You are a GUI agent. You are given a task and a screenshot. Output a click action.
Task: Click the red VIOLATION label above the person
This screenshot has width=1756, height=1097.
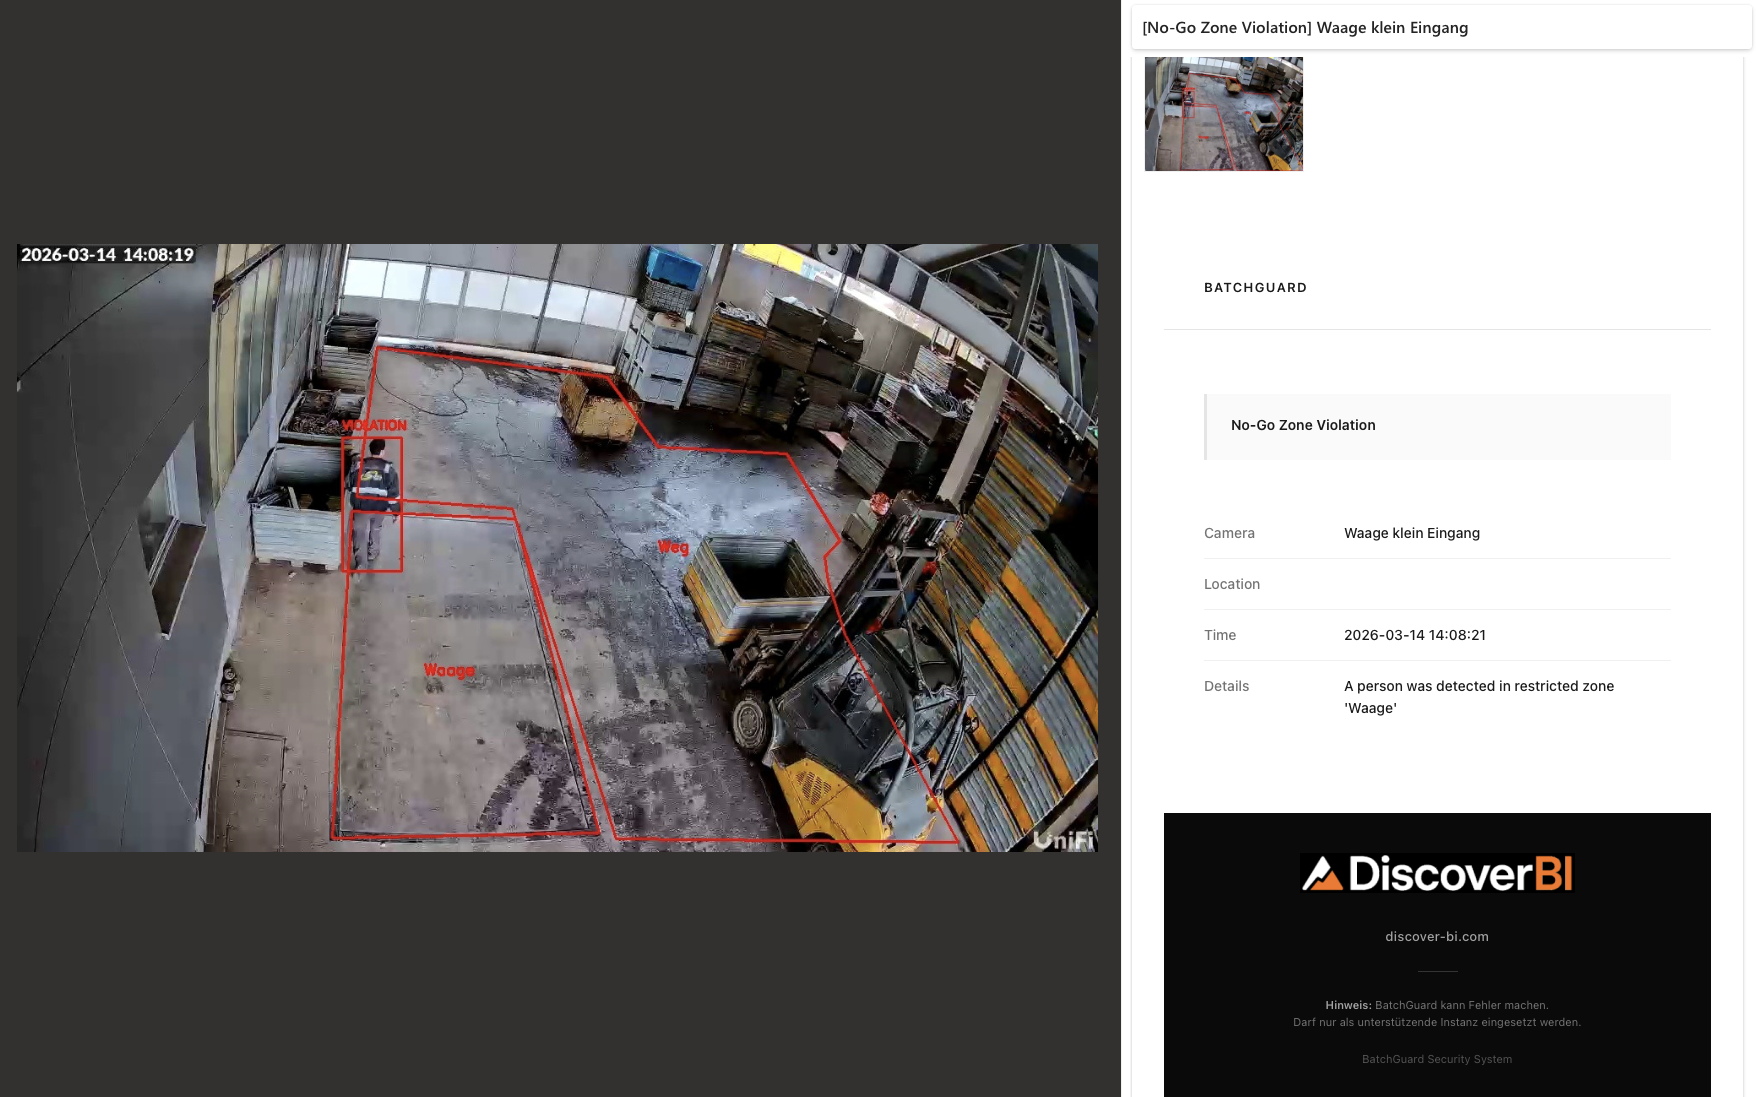(x=375, y=425)
